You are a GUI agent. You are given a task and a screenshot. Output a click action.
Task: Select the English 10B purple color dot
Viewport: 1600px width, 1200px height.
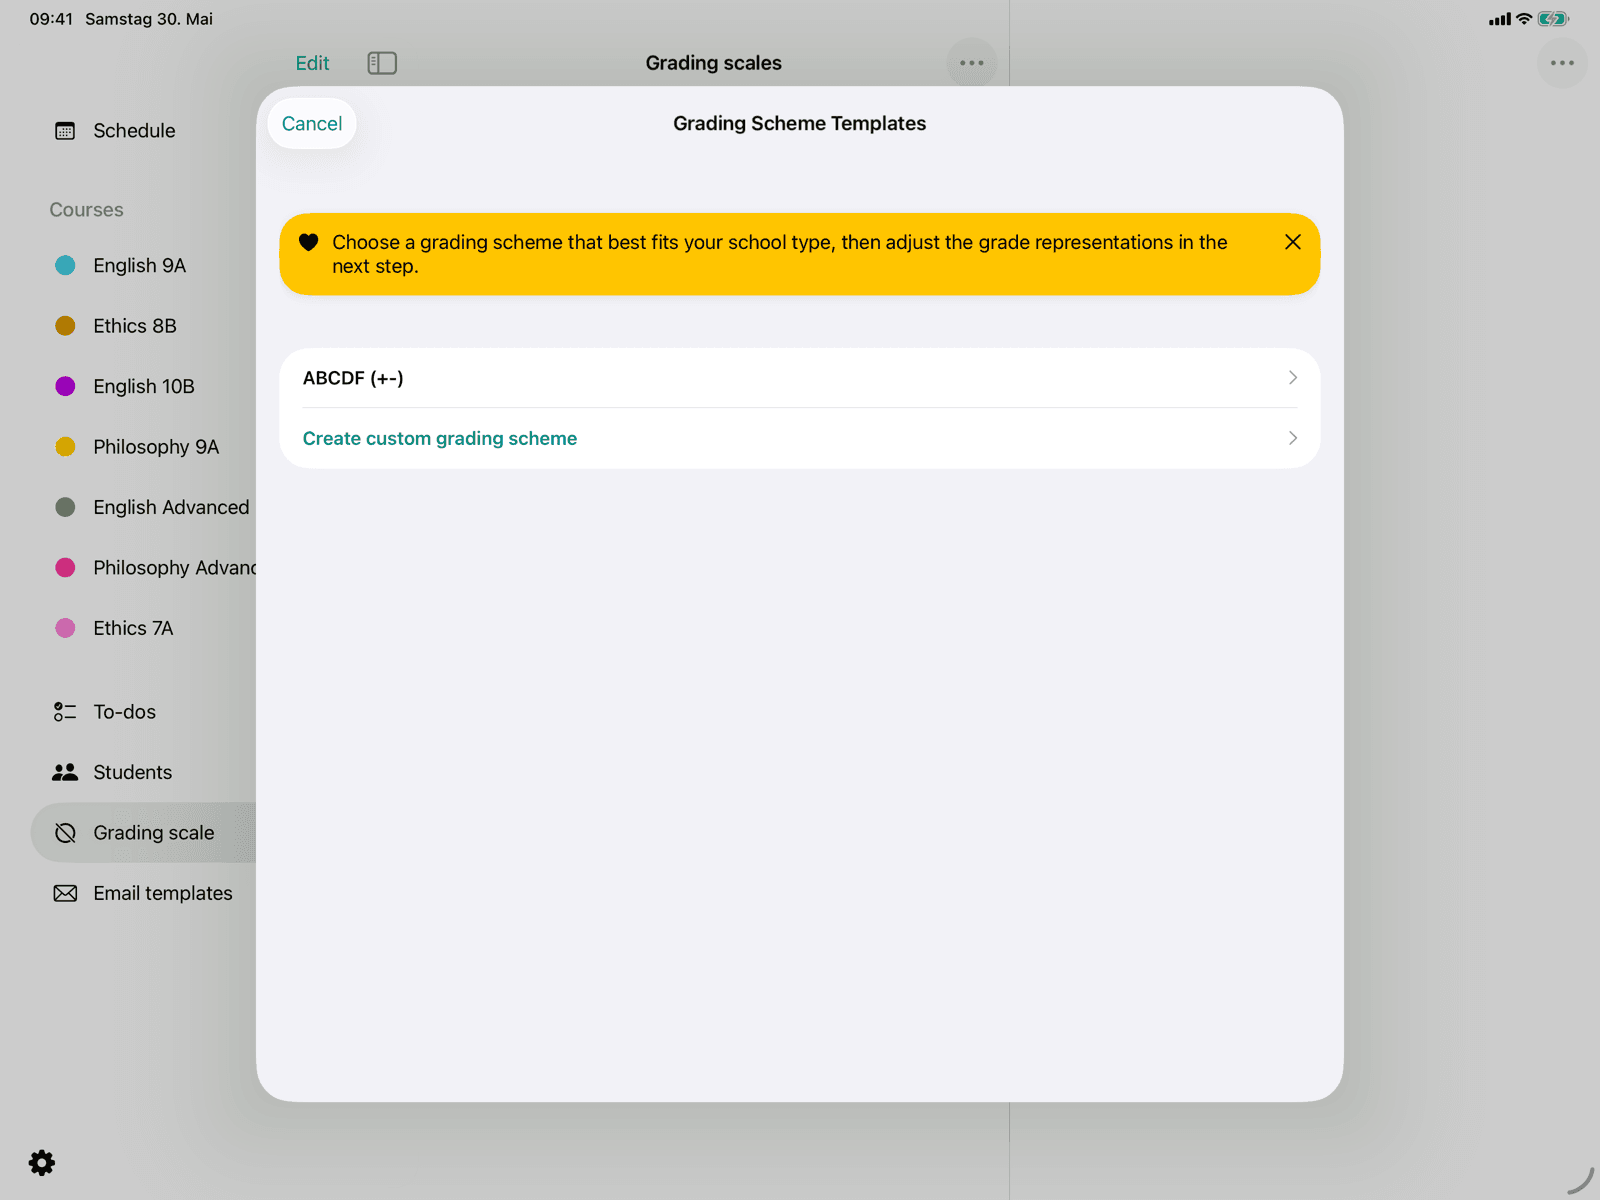click(x=65, y=386)
